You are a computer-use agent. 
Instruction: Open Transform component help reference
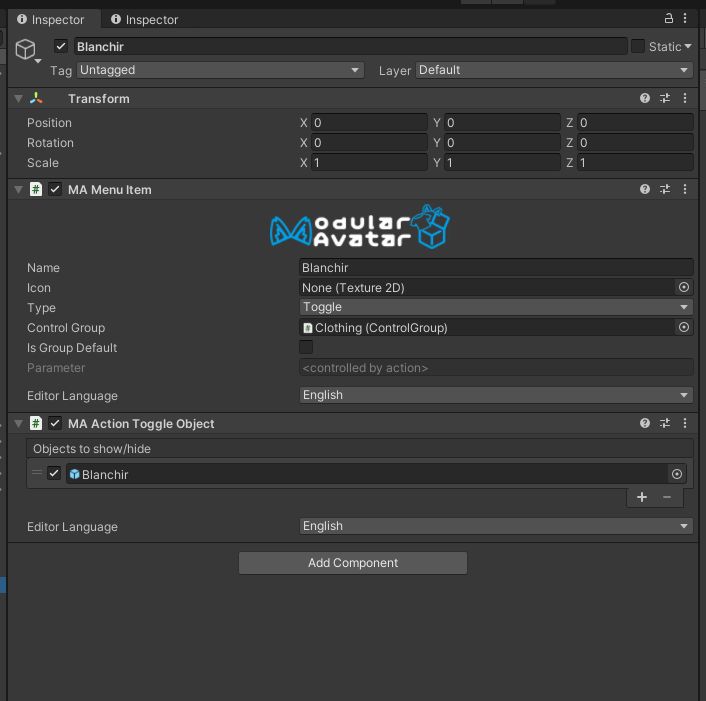[645, 98]
